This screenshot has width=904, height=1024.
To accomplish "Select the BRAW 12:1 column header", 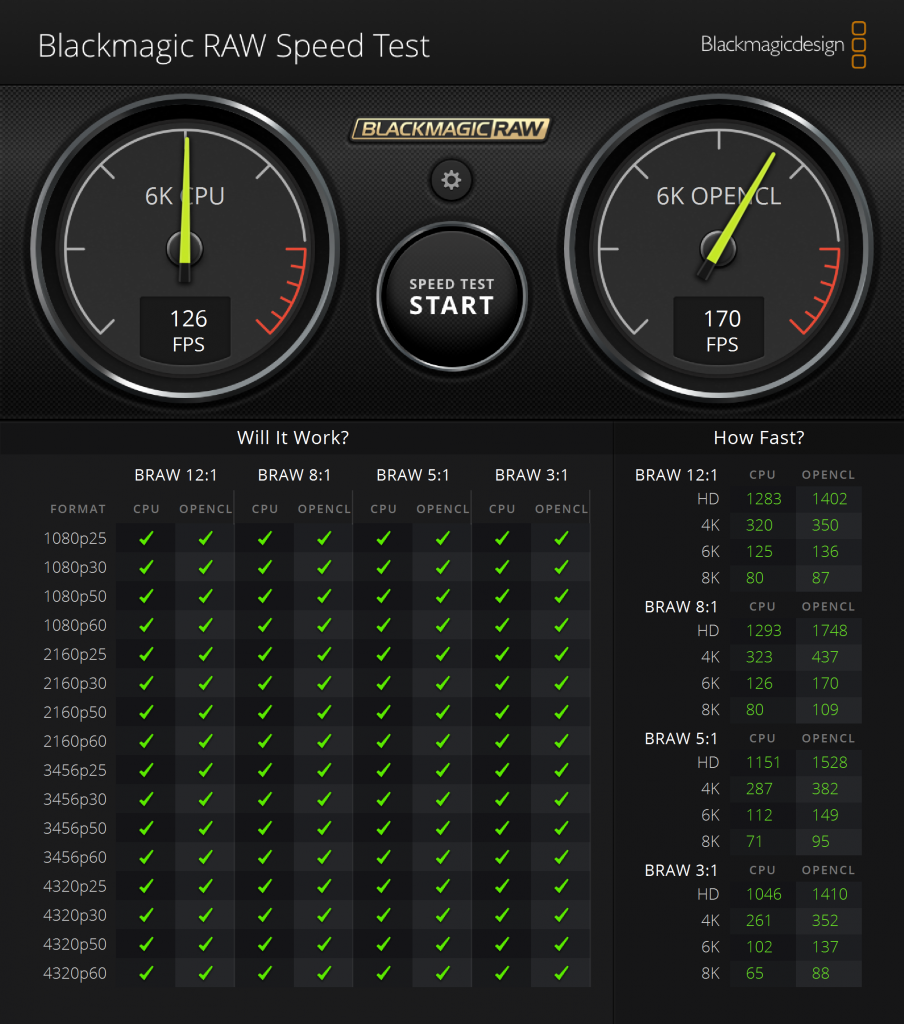I will (175, 475).
